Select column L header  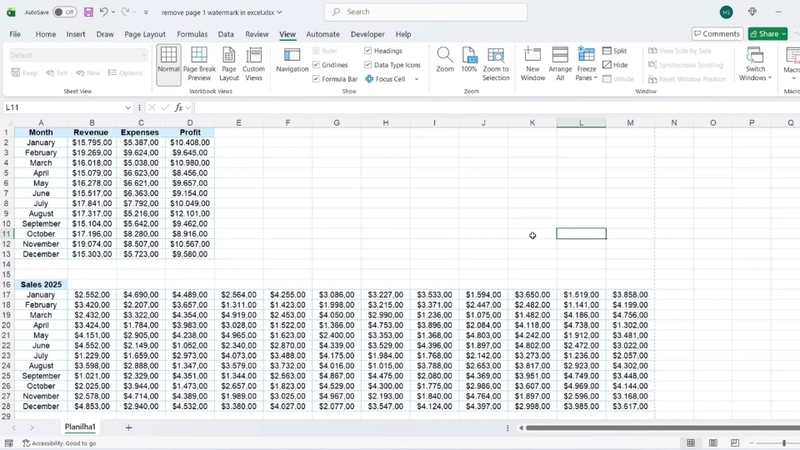pyautogui.click(x=581, y=122)
